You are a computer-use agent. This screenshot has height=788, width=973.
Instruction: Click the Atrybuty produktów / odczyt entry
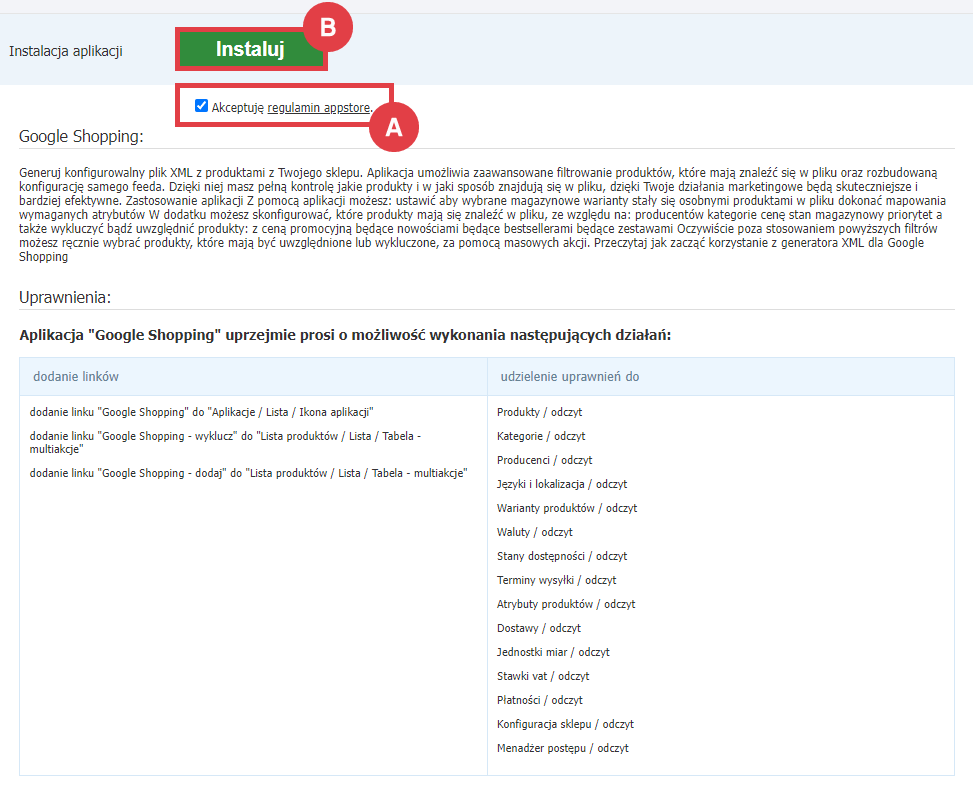tap(566, 604)
